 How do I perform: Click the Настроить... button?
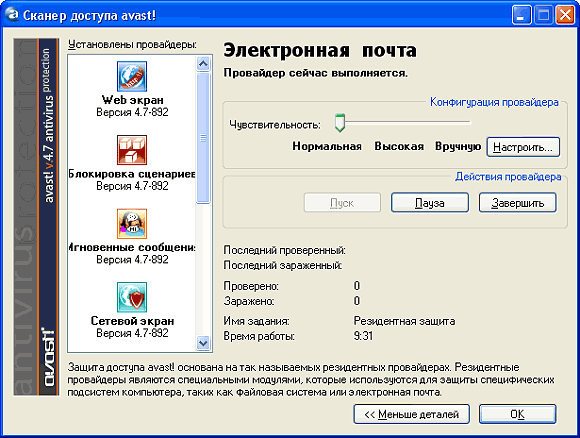point(523,147)
